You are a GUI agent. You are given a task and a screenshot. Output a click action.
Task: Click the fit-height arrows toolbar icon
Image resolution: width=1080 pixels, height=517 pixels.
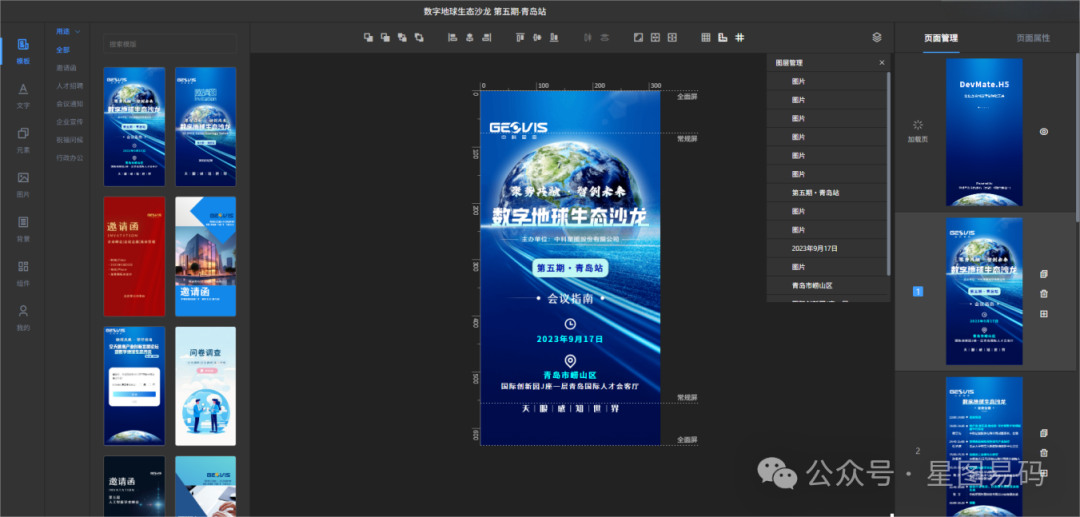(672, 37)
